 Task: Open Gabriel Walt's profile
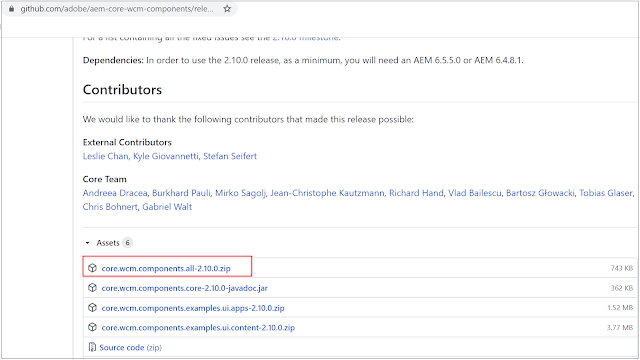click(167, 207)
